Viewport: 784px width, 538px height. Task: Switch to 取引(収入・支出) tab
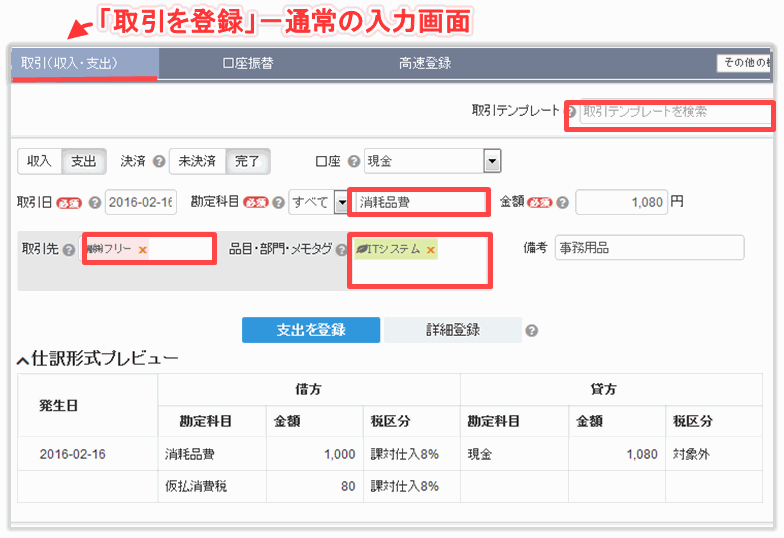click(x=84, y=64)
